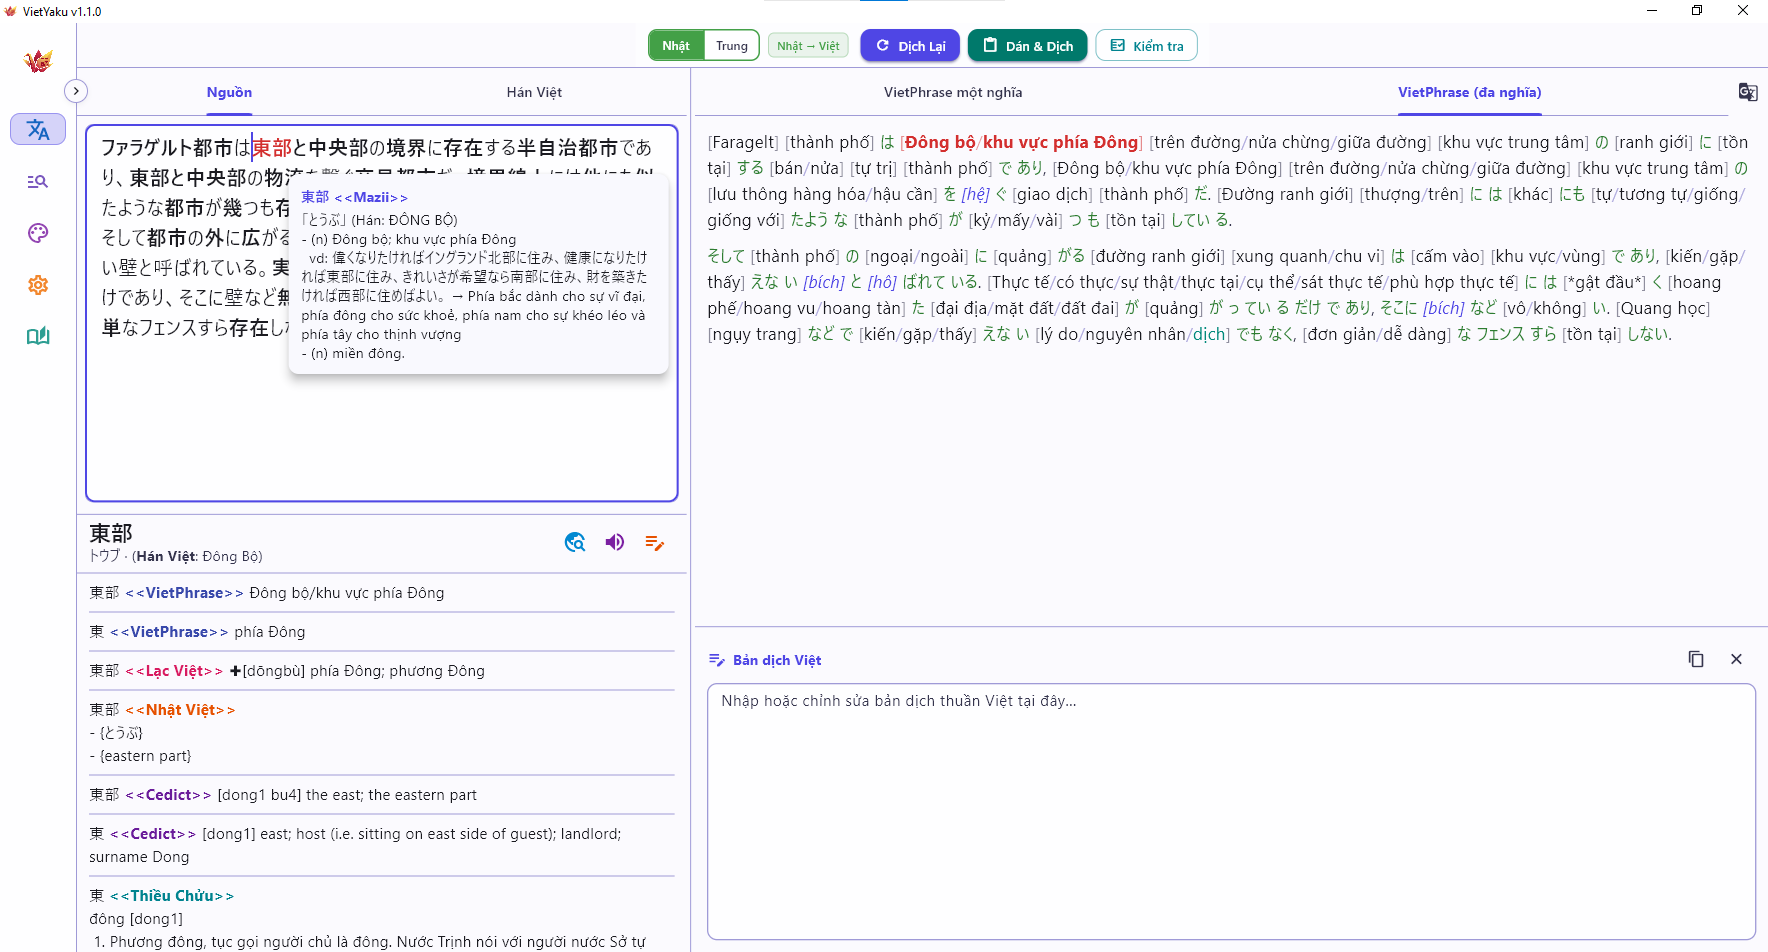Select the Nhật language toggle
The image size is (1768, 952).
(676, 46)
